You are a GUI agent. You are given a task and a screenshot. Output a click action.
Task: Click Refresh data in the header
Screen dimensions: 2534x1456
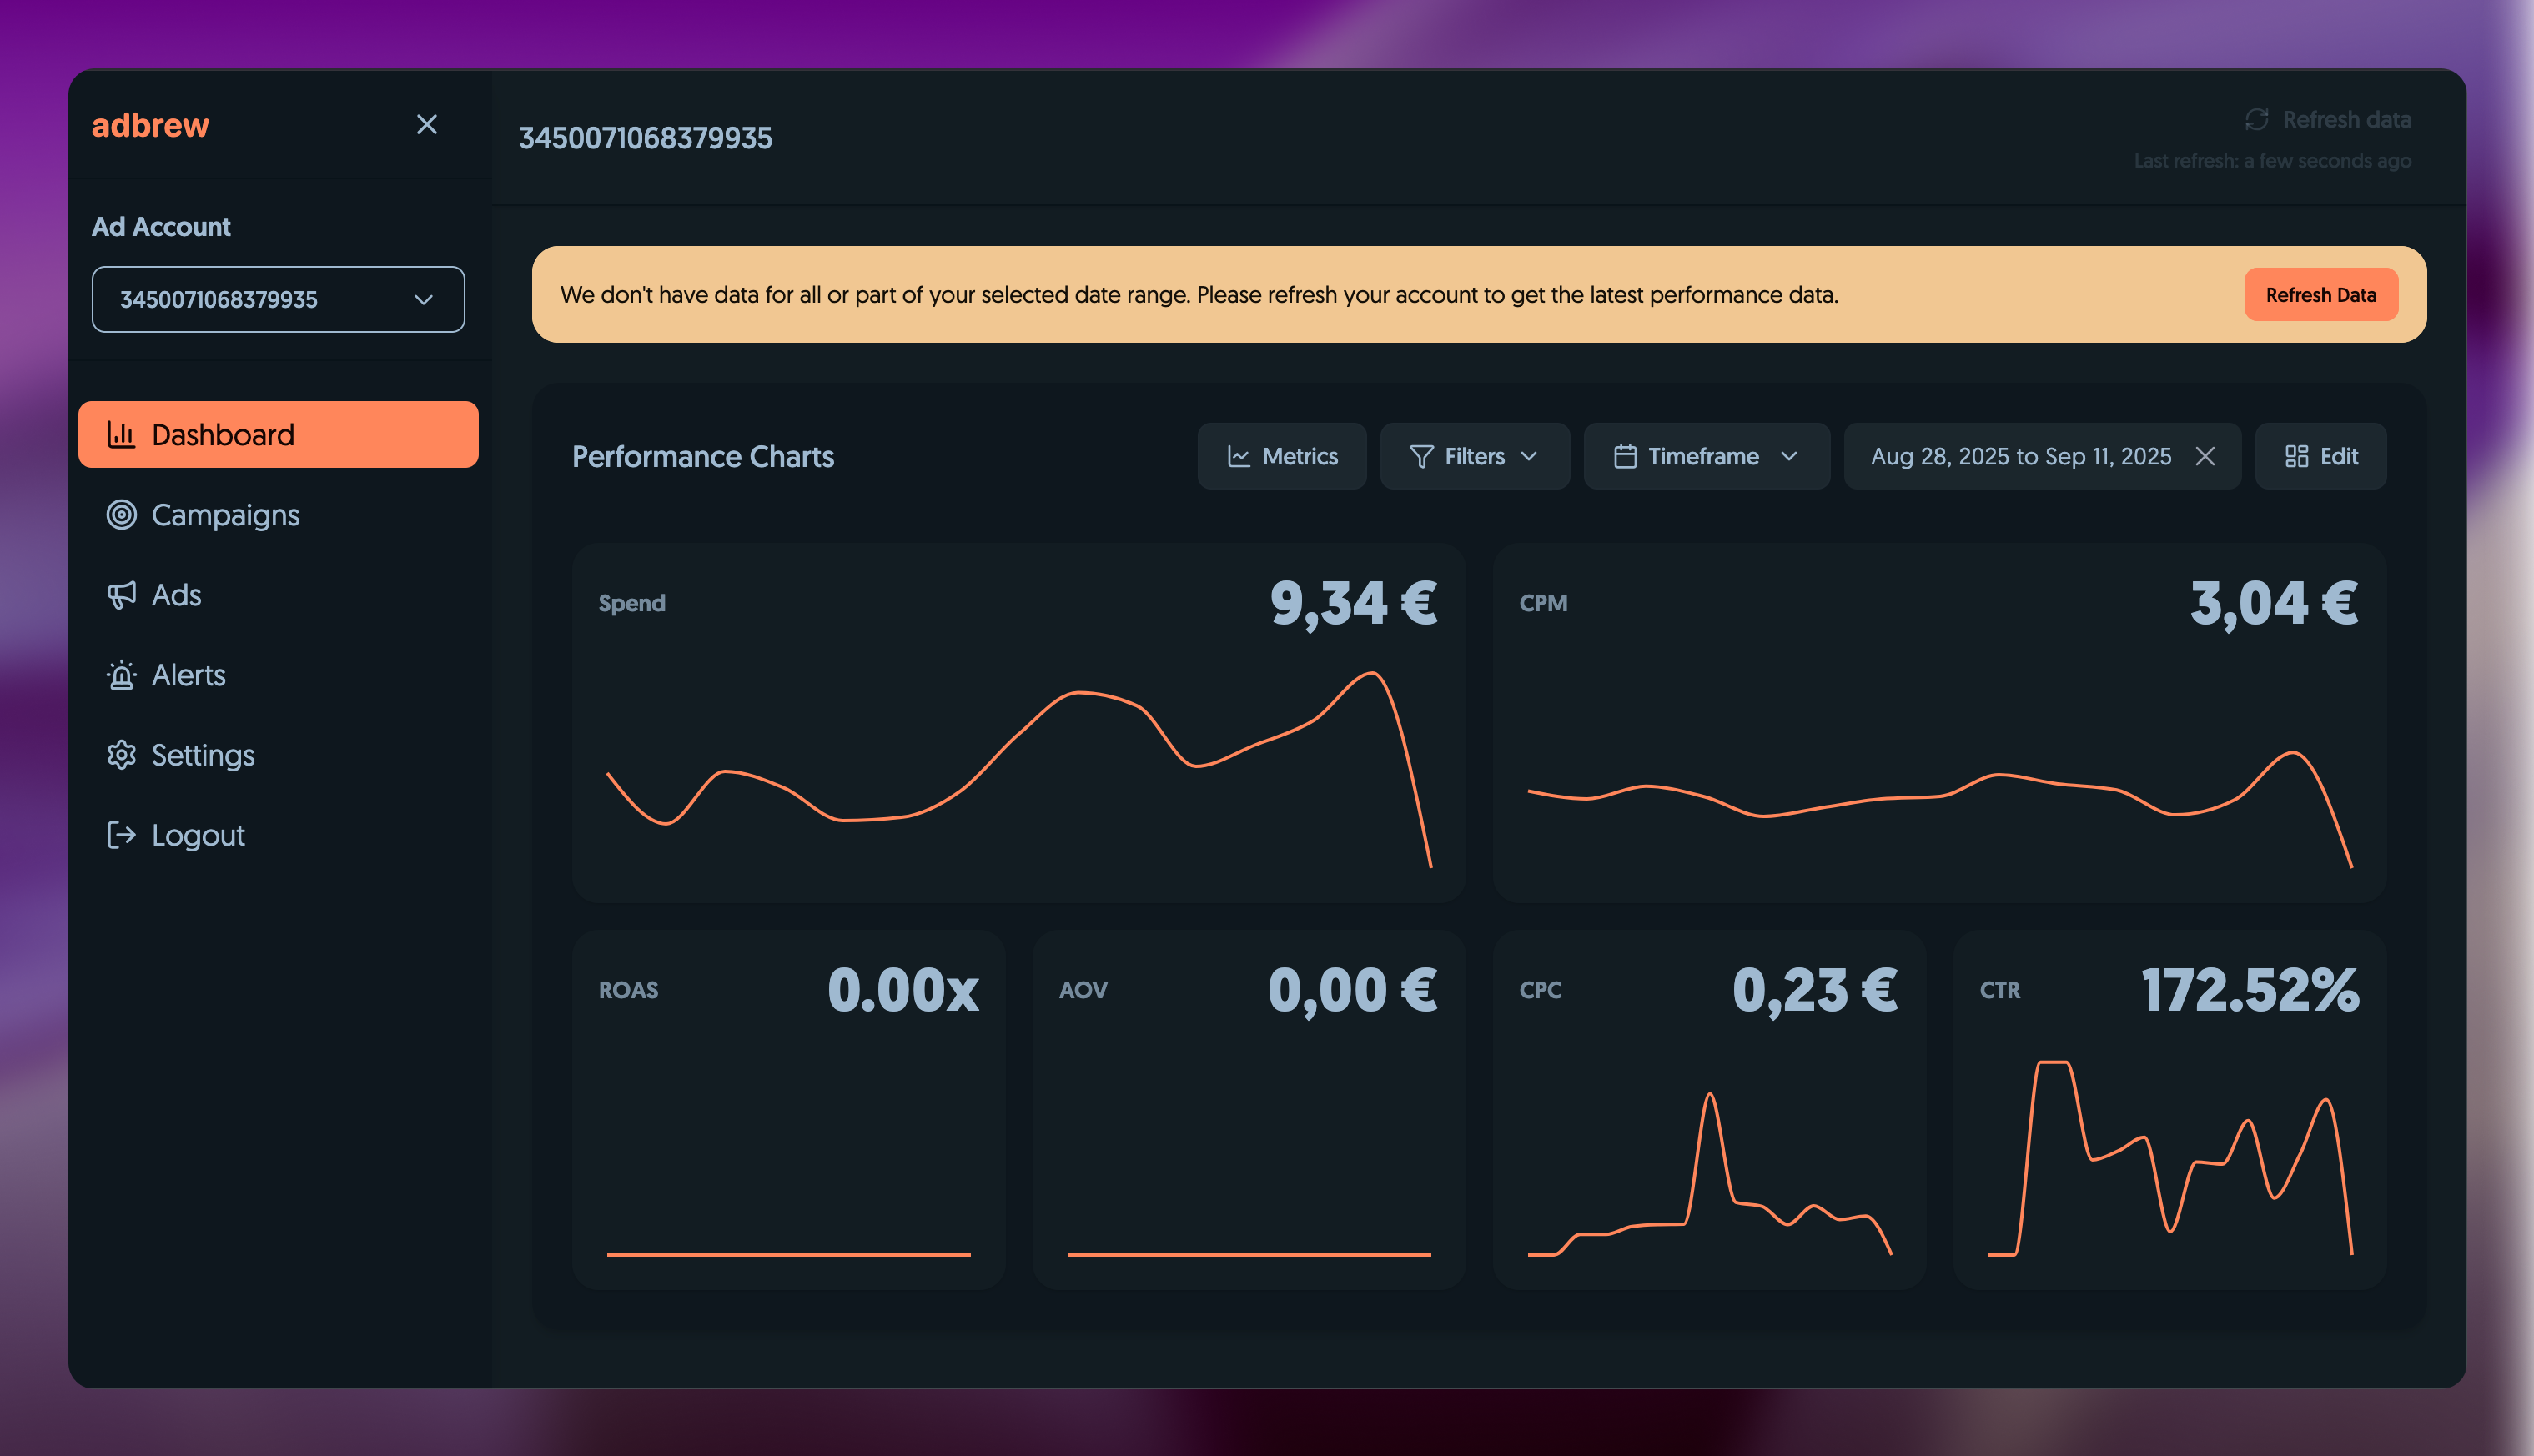click(x=2328, y=120)
